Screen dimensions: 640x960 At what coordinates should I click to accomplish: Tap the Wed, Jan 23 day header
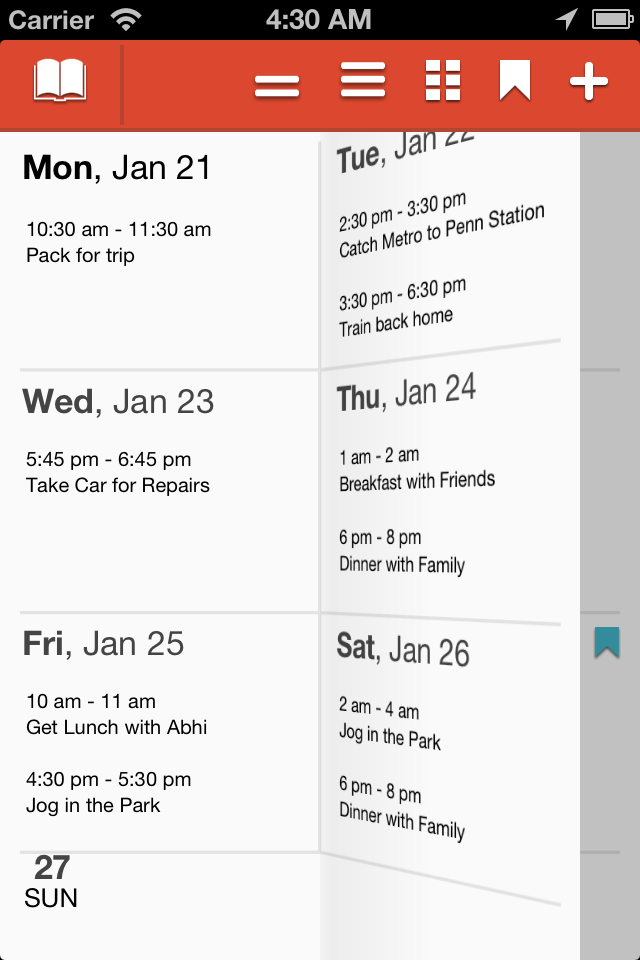point(118,402)
